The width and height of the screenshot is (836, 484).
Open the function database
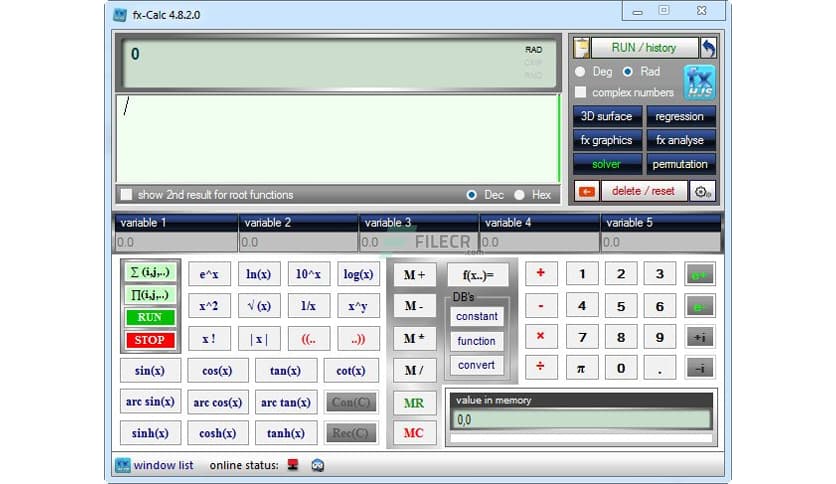point(477,341)
